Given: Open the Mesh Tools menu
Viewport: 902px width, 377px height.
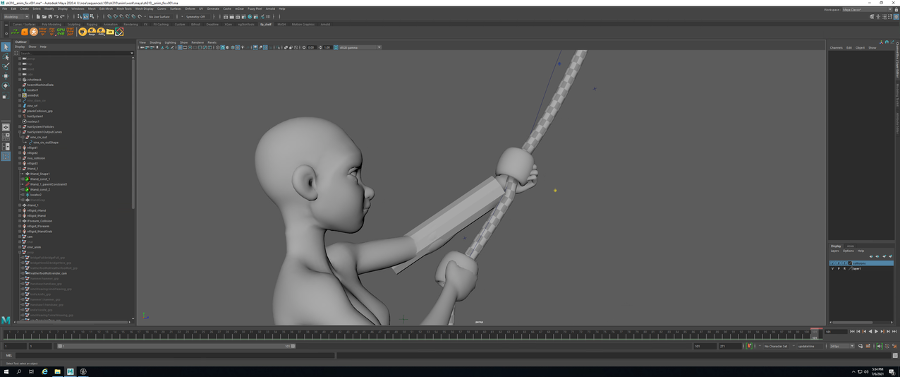Looking at the screenshot, I should tap(124, 9).
